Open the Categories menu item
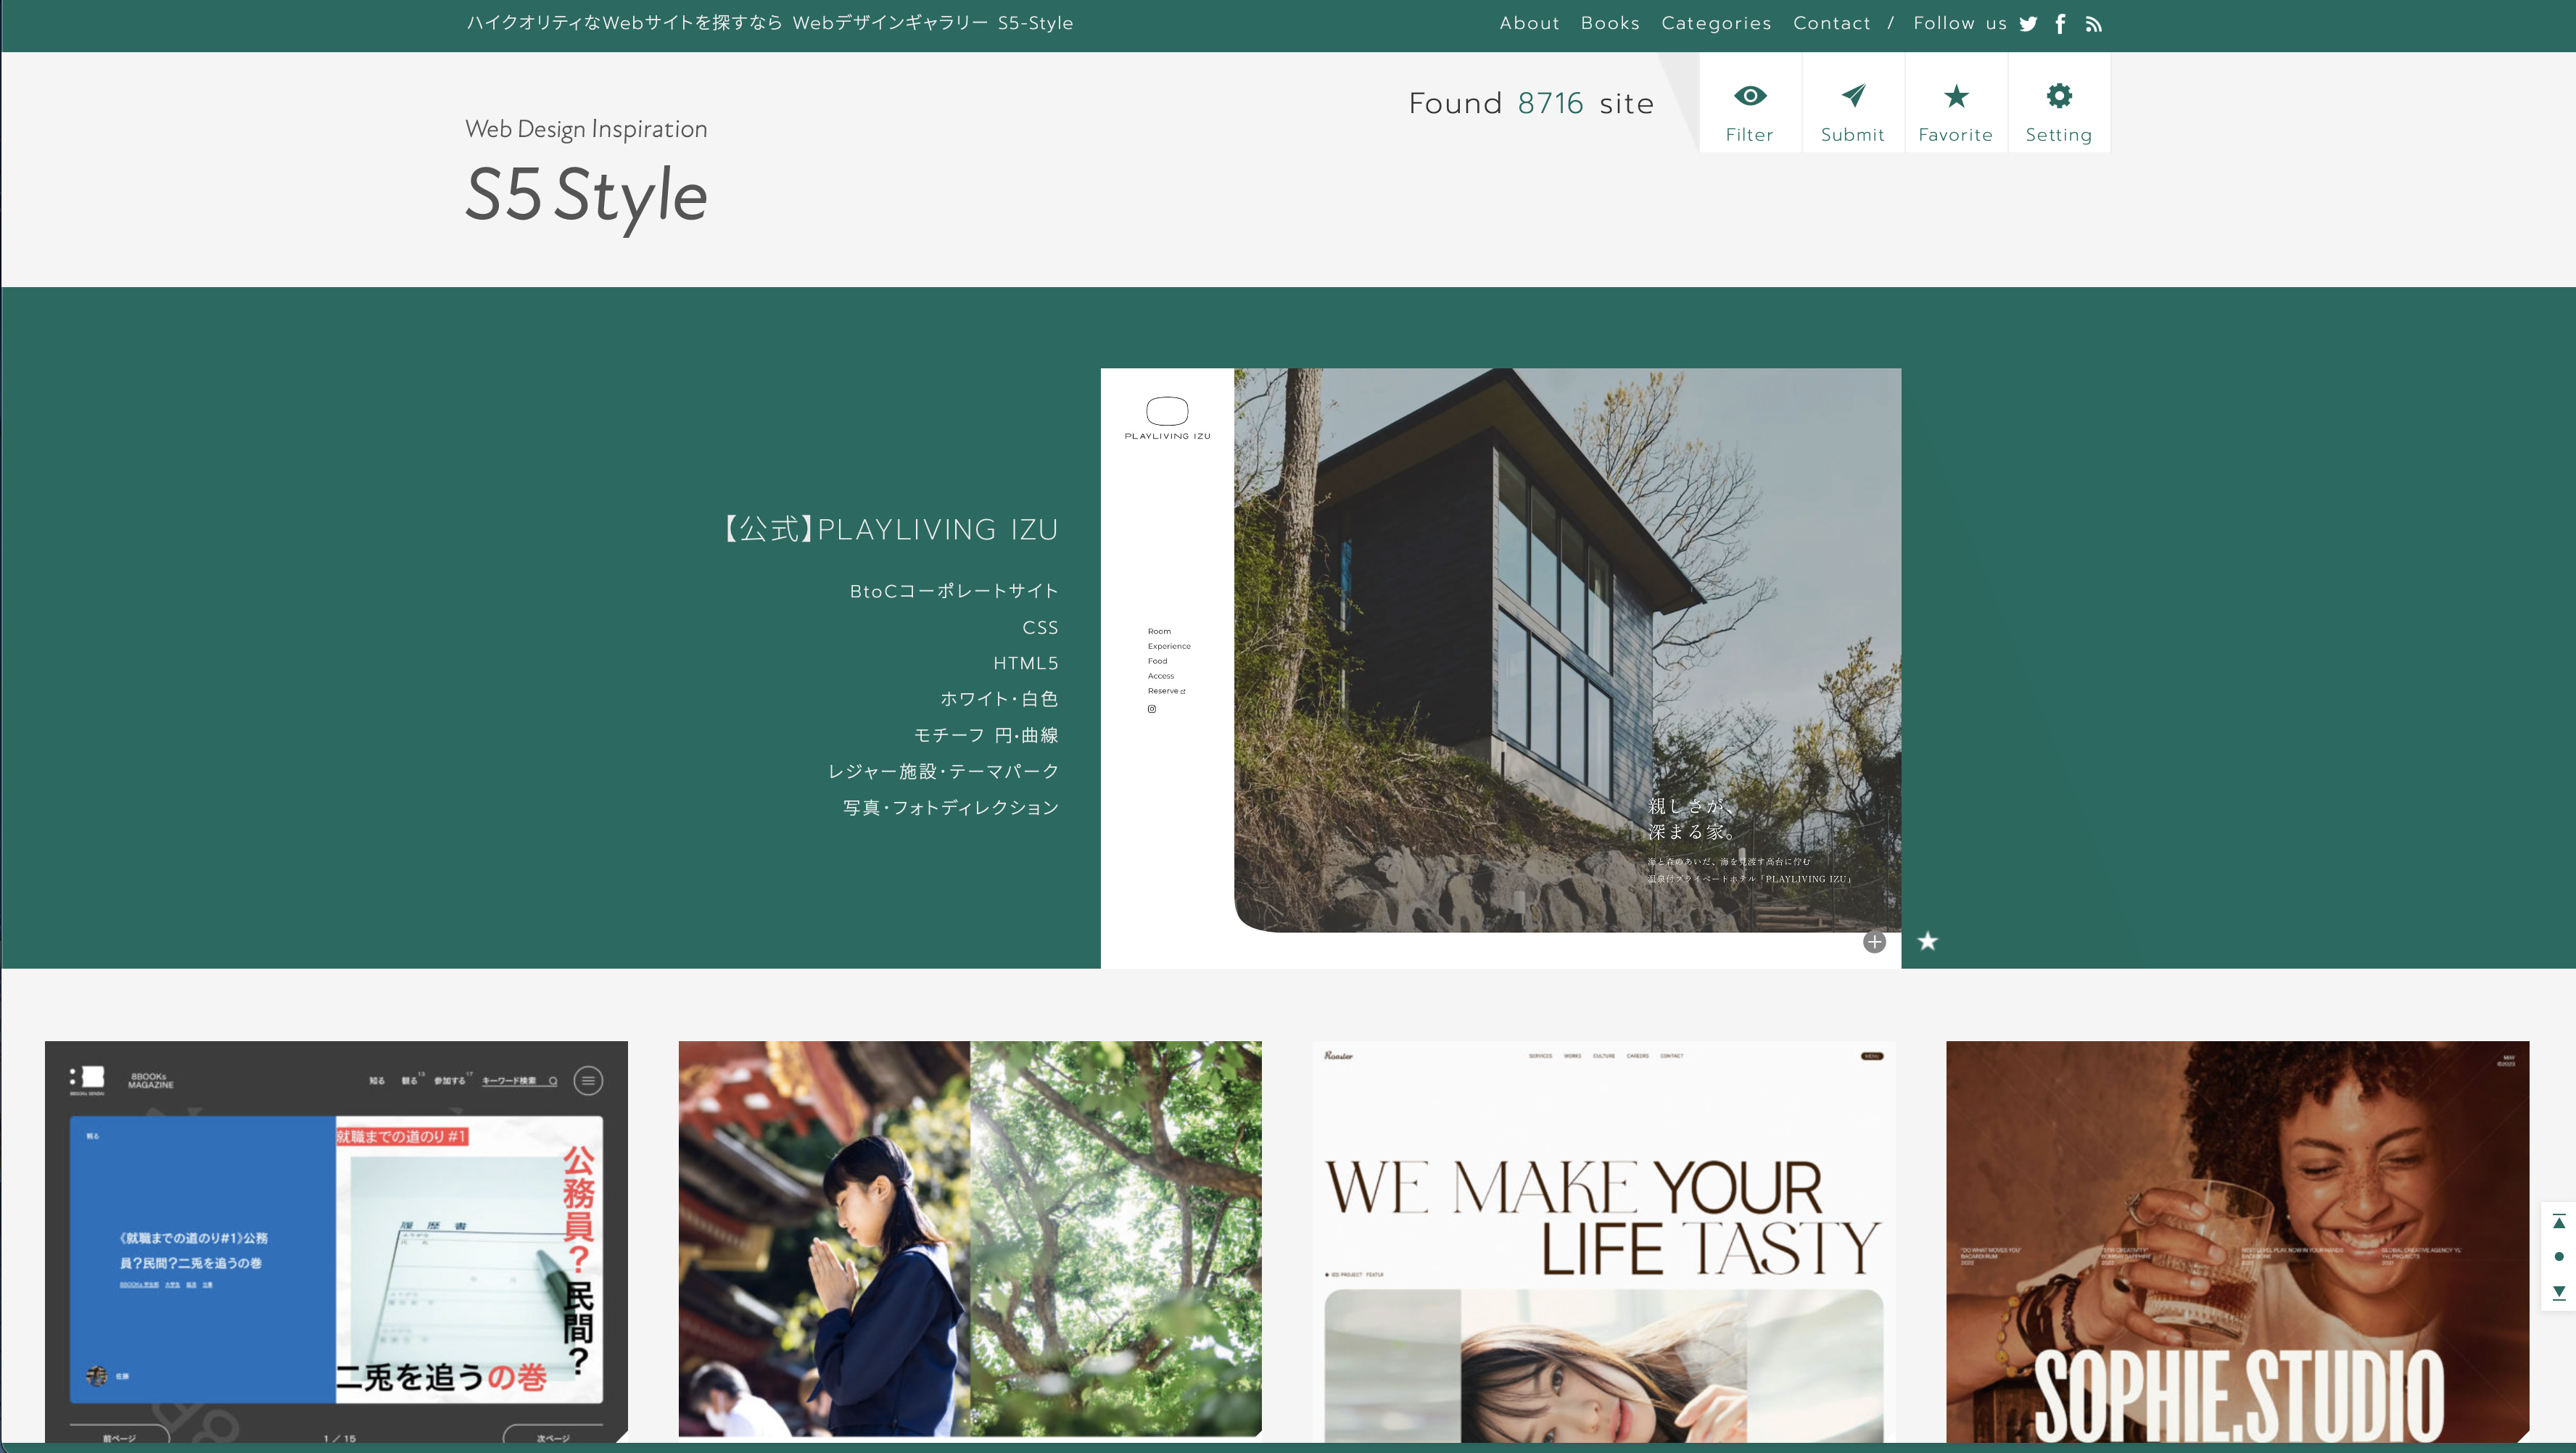Viewport: 2576px width, 1453px height. pos(1716,23)
